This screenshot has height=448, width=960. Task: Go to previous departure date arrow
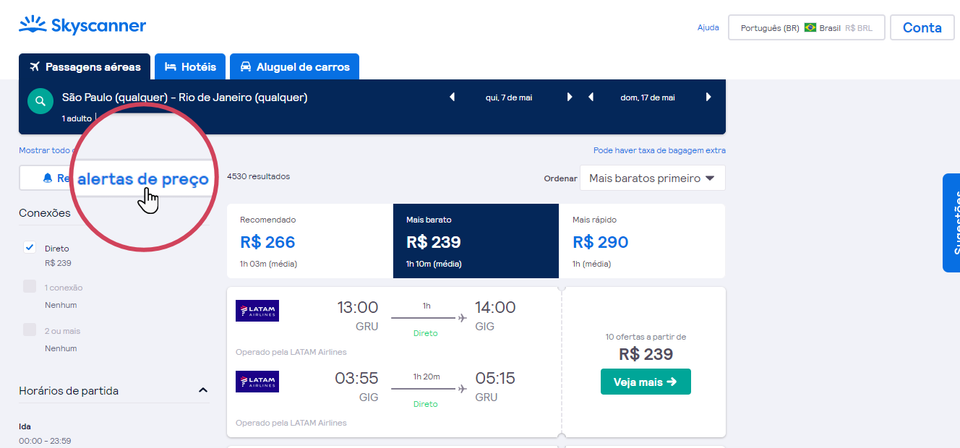pos(452,97)
